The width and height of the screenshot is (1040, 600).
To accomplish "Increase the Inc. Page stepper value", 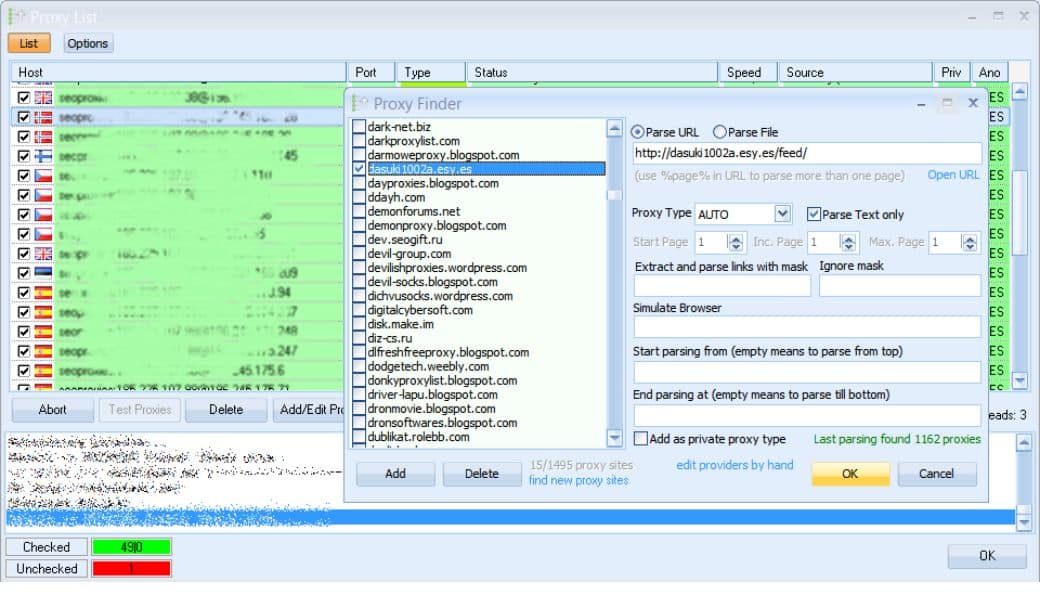I will pyautogui.click(x=848, y=238).
